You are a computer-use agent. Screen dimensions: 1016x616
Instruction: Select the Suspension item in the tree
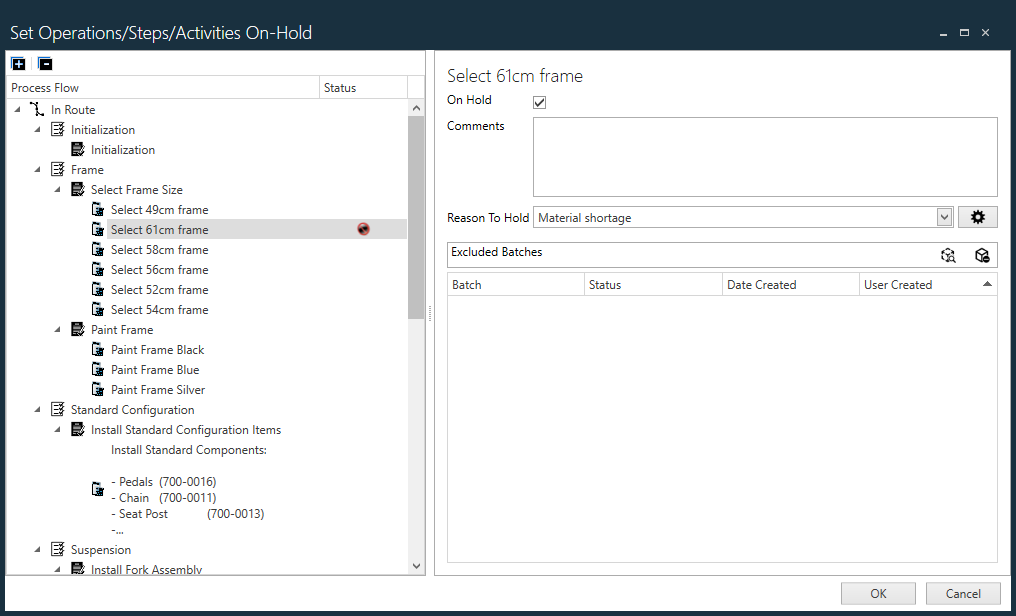(x=100, y=549)
